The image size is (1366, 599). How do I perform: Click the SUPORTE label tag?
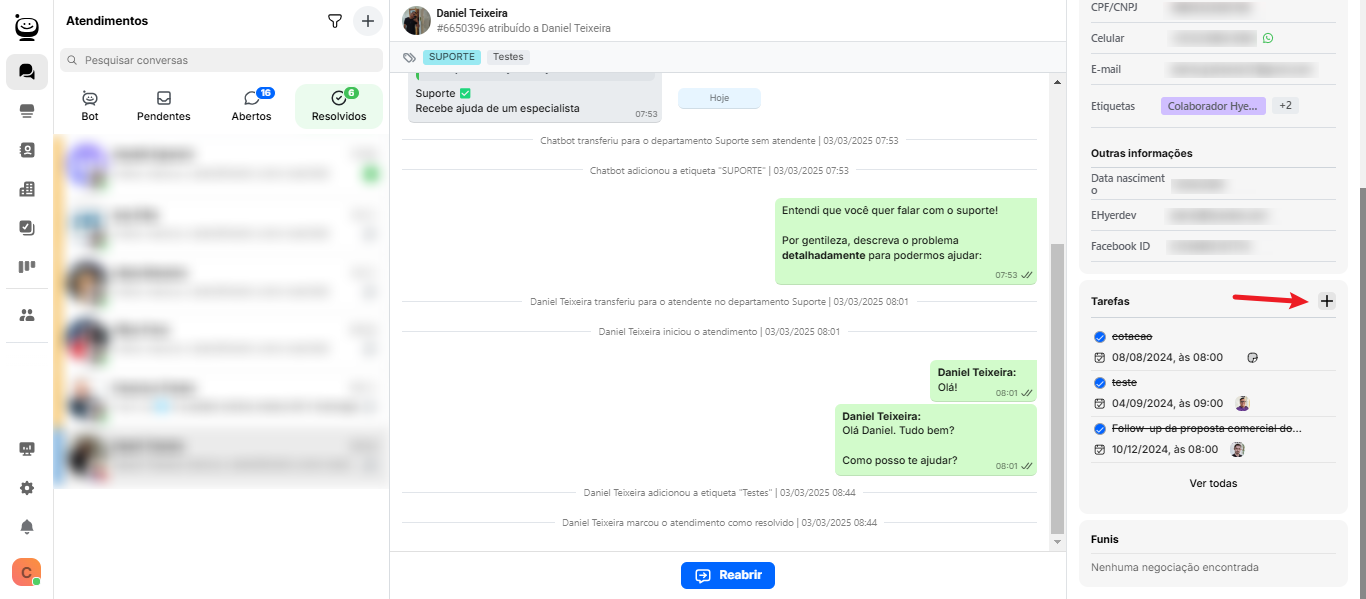(x=452, y=57)
